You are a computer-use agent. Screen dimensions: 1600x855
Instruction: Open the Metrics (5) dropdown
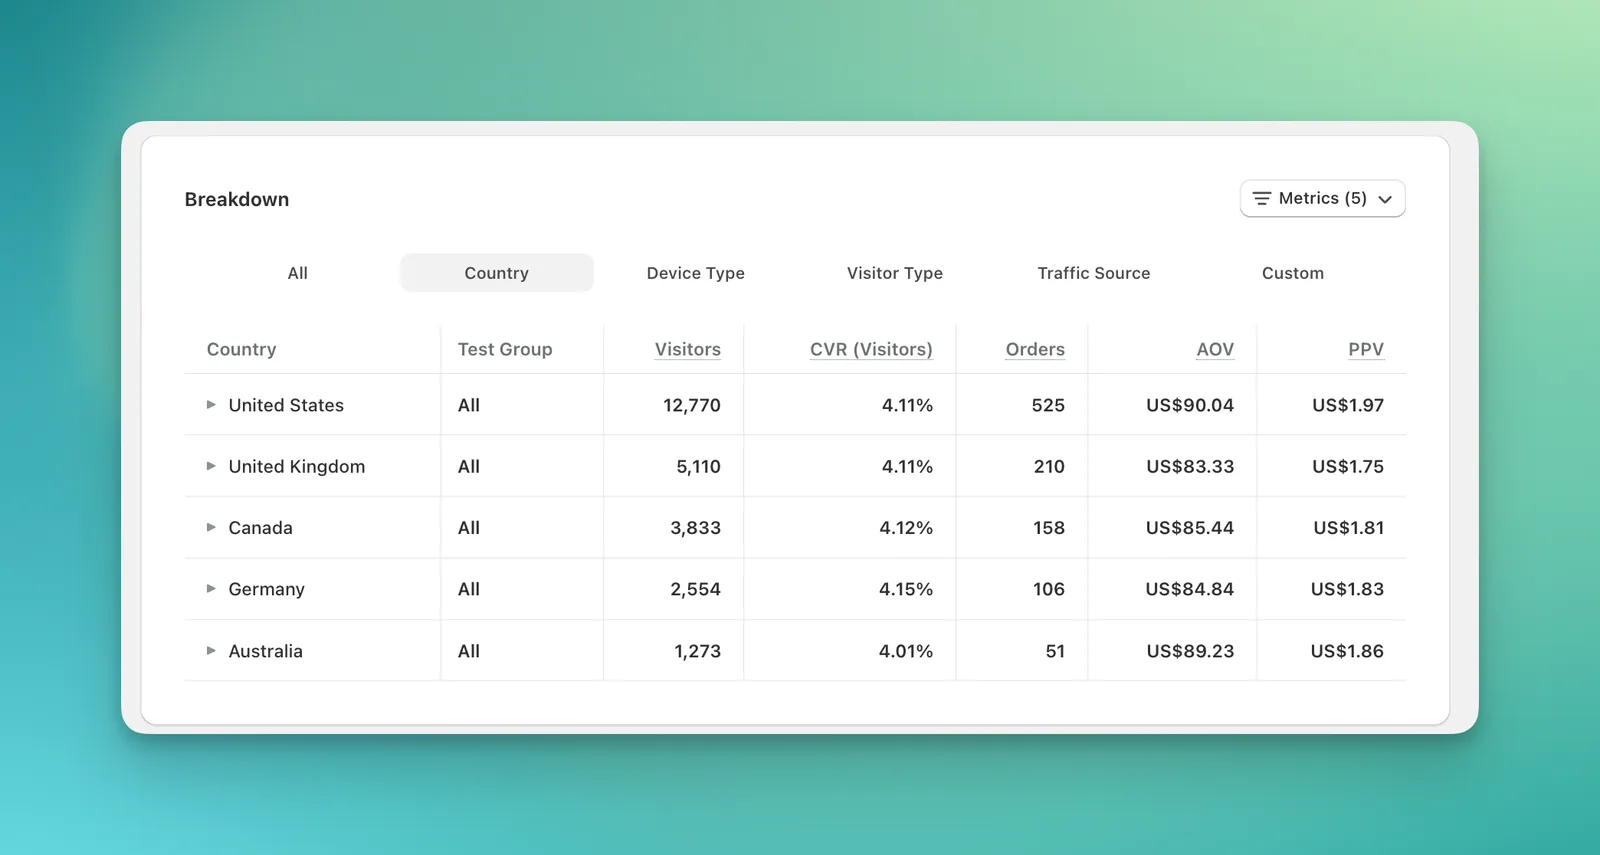pos(1322,198)
